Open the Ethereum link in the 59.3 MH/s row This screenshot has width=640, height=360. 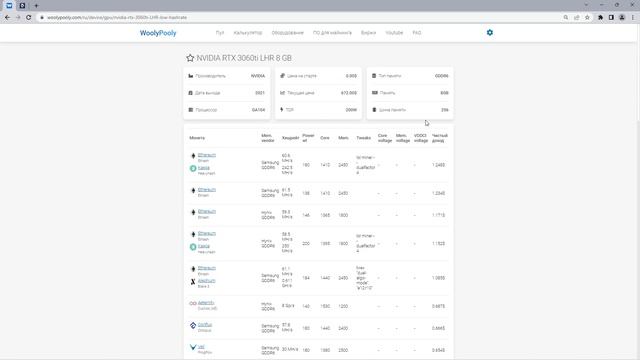pos(207,211)
